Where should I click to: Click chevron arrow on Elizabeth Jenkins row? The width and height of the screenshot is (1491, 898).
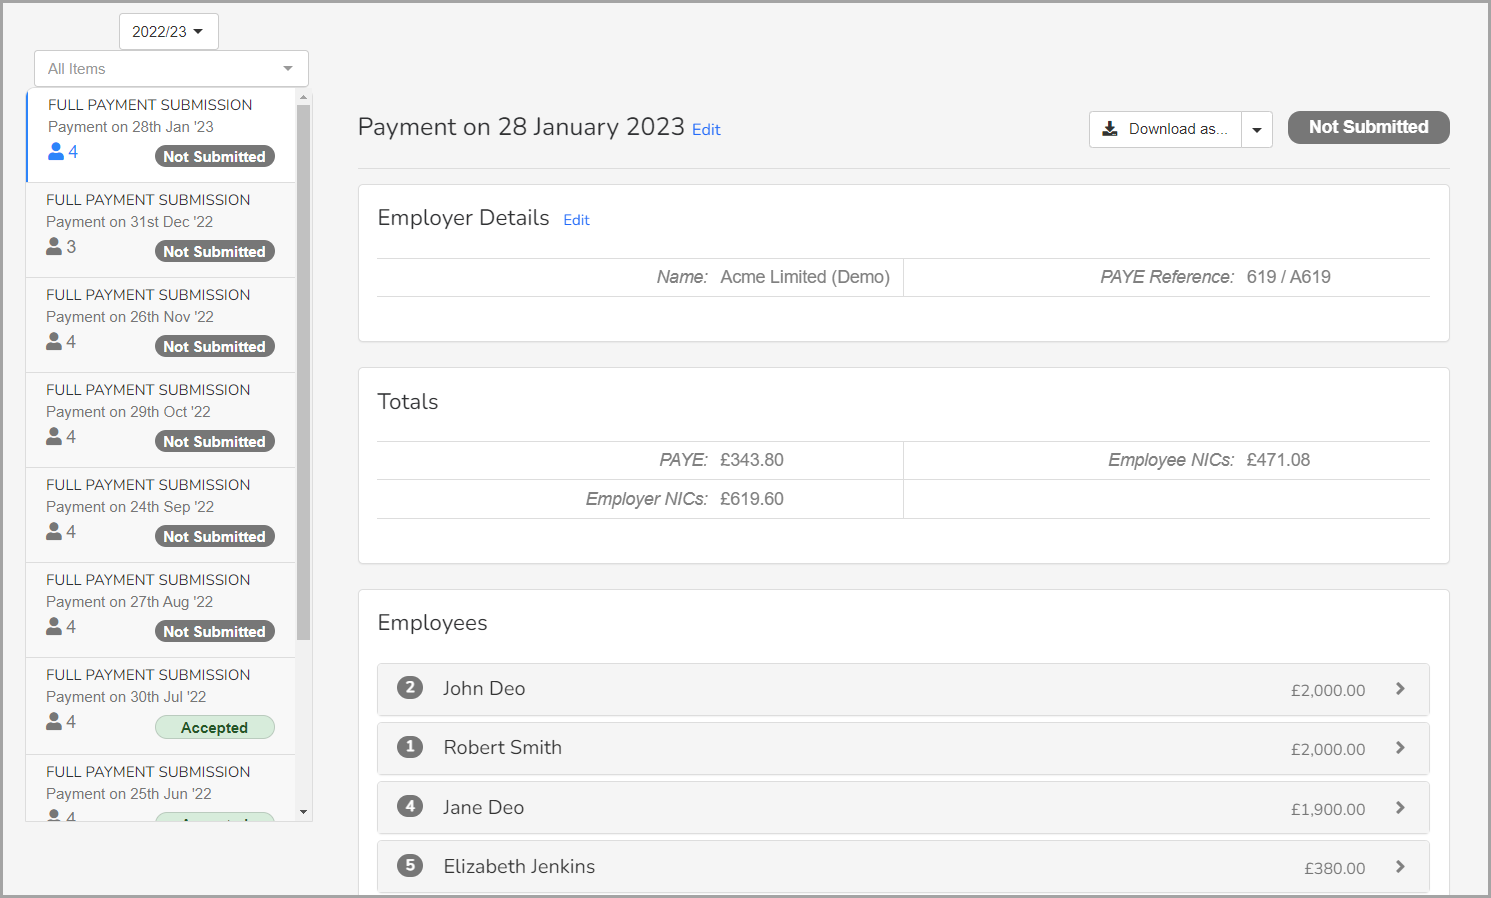(1400, 867)
